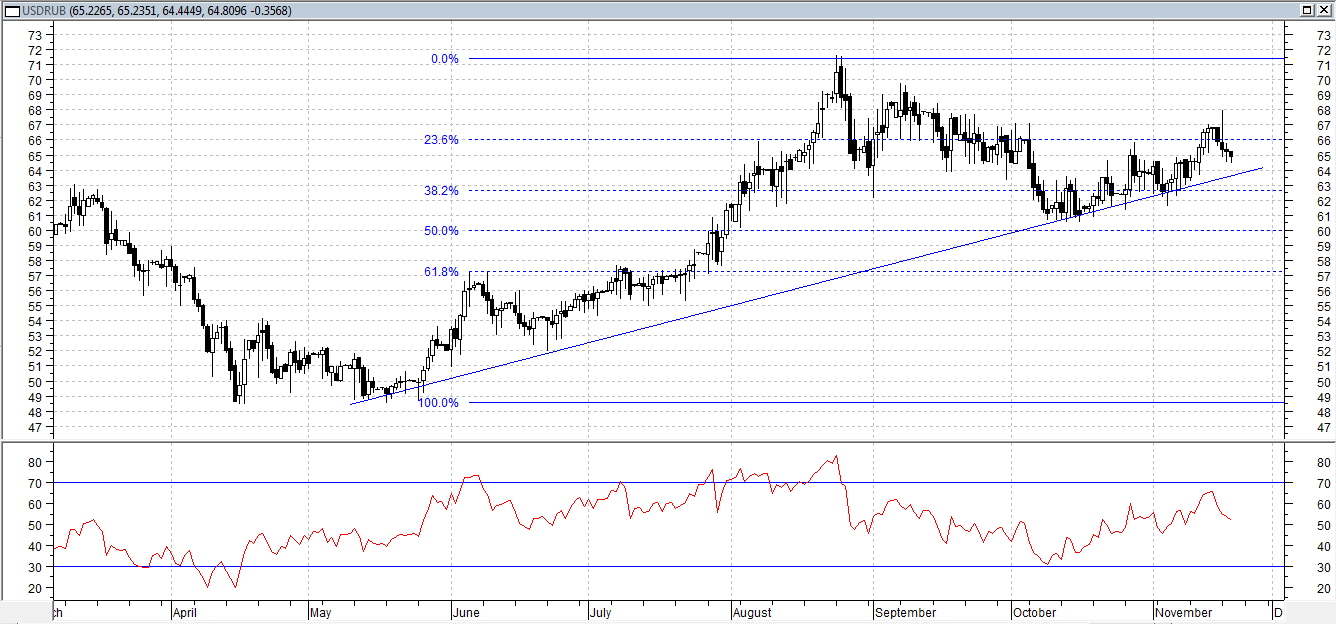Maximize the USDRUB chart window

[x=1307, y=9]
